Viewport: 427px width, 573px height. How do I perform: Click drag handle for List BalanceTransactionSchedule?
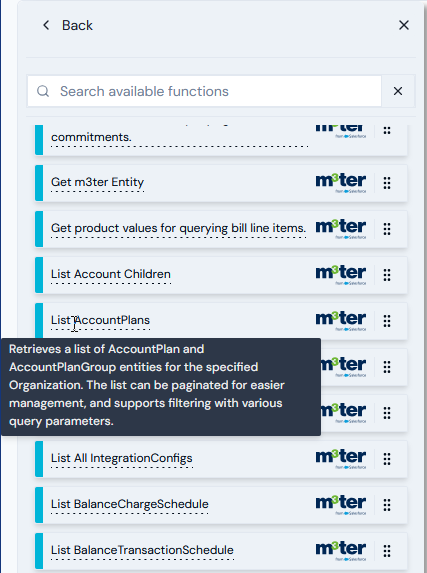pyautogui.click(x=387, y=551)
